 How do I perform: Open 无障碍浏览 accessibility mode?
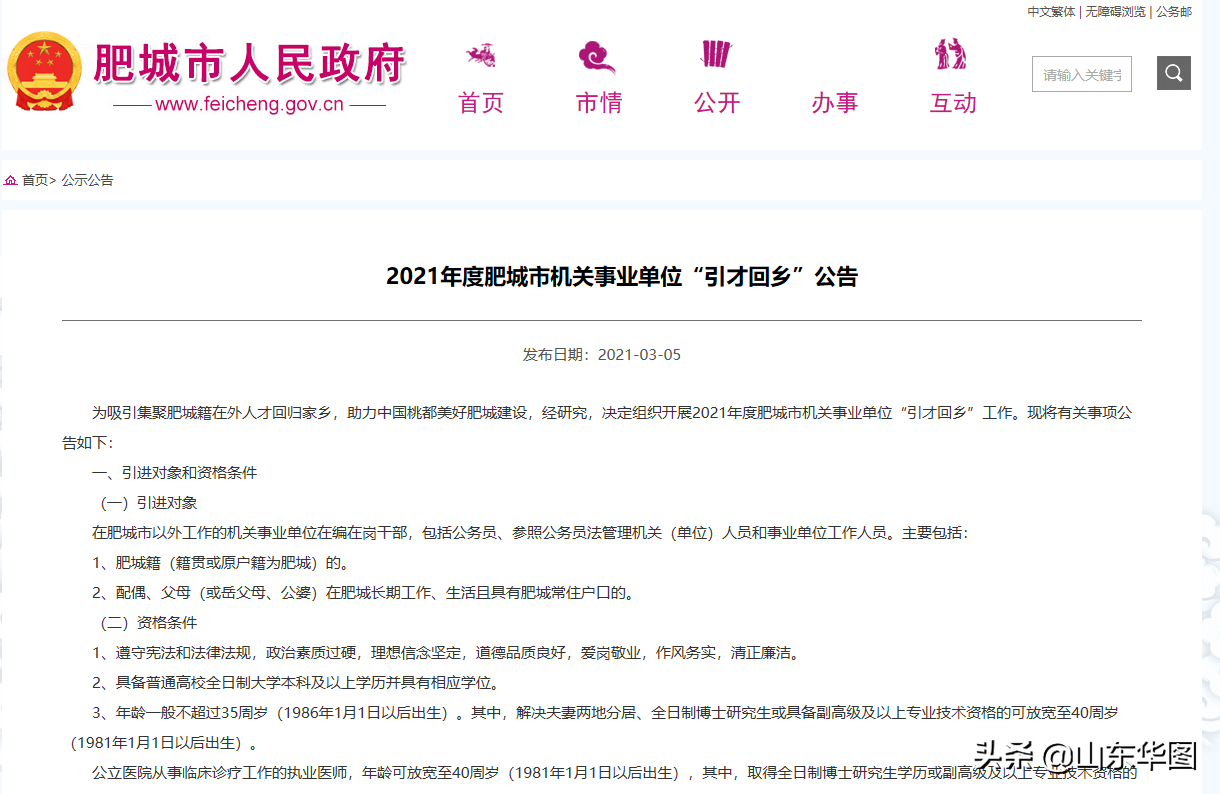1115,12
